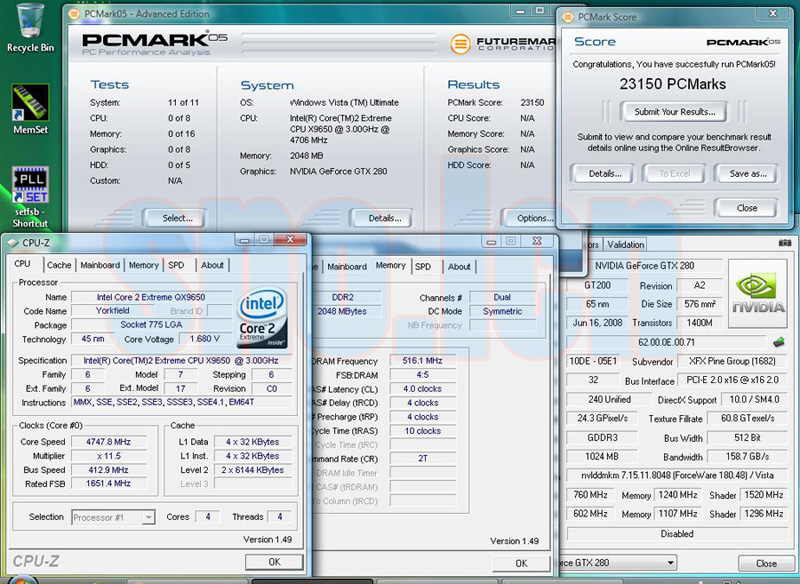
Task: Click Submit Your Results button
Action: pyautogui.click(x=674, y=112)
